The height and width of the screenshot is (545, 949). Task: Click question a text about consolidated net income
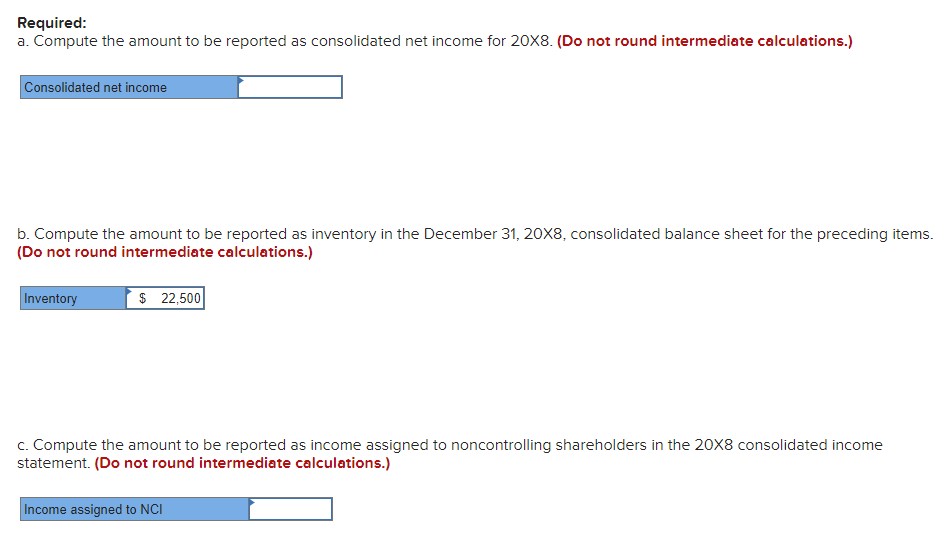tap(285, 41)
